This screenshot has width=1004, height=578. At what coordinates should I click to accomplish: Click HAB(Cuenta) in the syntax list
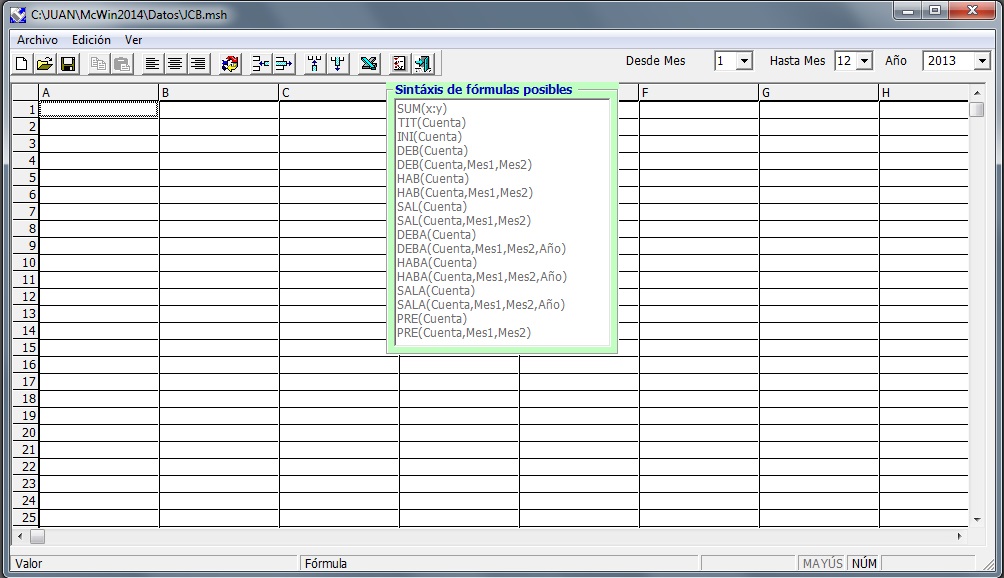433,179
